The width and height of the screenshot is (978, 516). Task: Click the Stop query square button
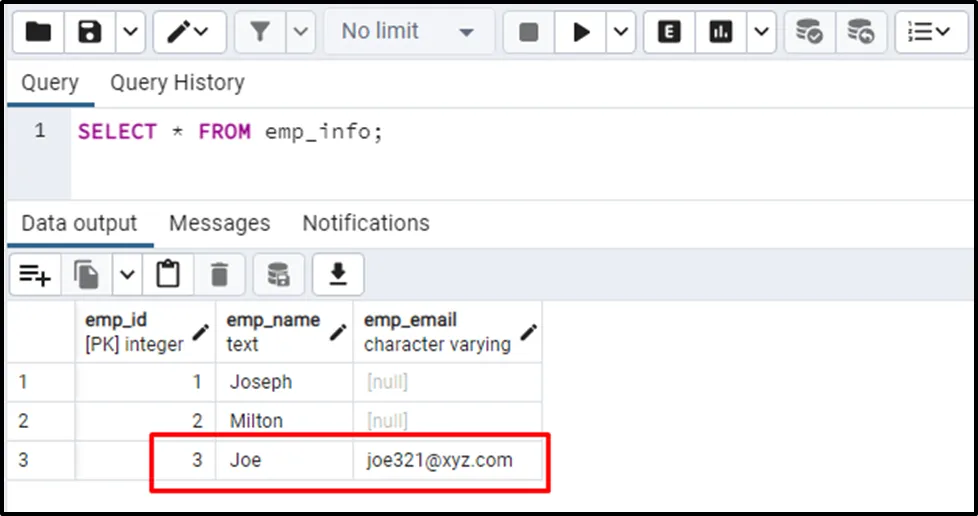tap(529, 32)
